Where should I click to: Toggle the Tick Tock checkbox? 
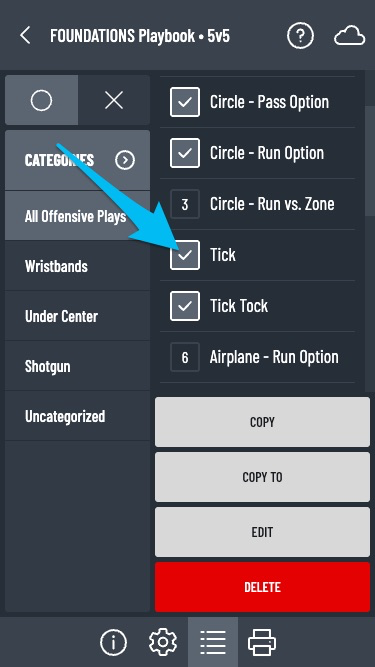(x=185, y=306)
